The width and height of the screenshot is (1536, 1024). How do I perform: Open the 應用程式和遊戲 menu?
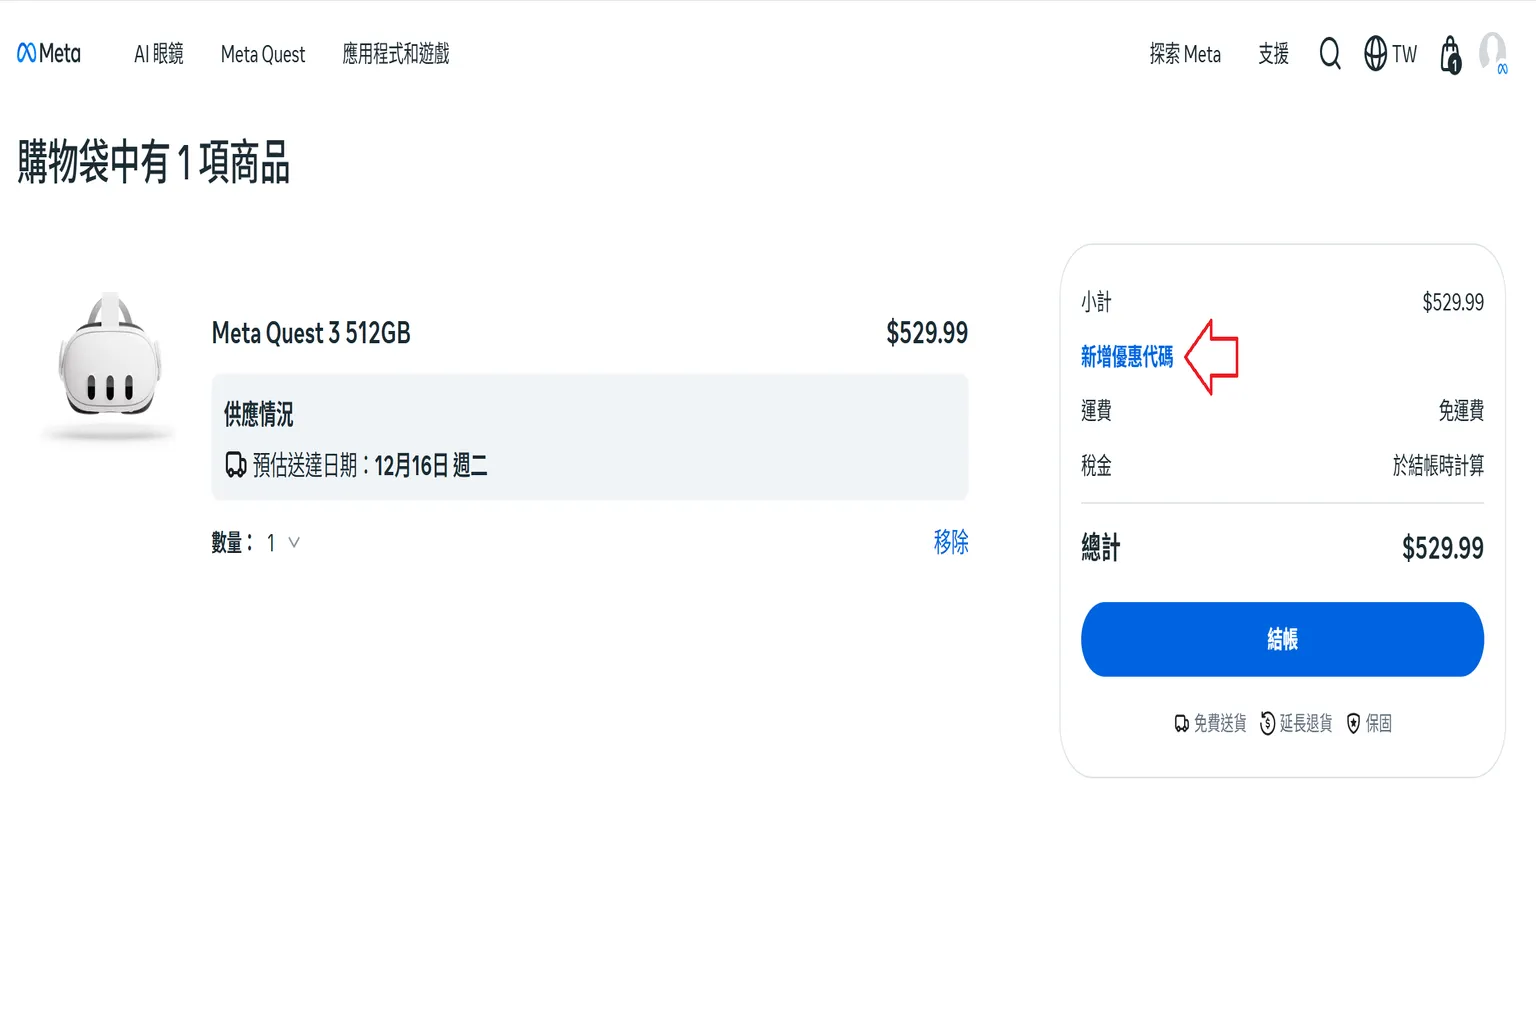pyautogui.click(x=395, y=54)
